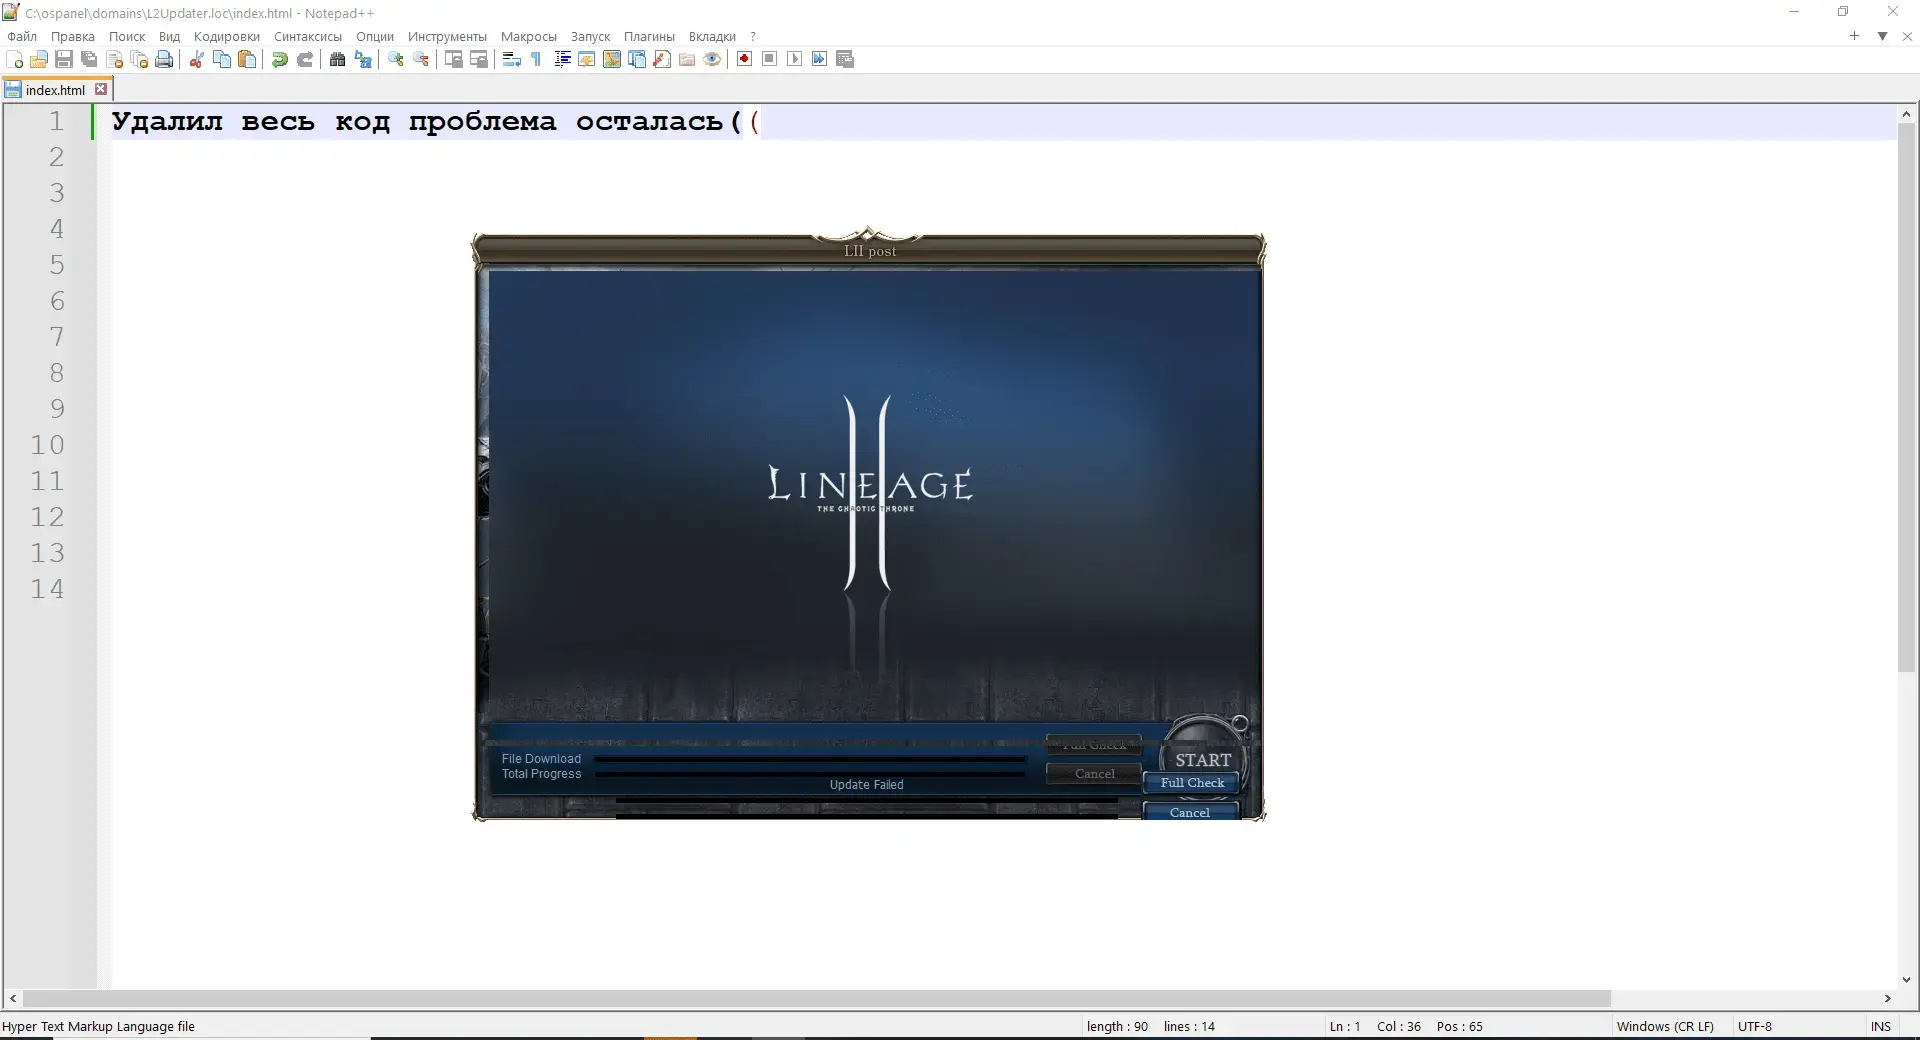Open Find with binoculars icon
Screen dimensions: 1920x1040
coord(338,59)
